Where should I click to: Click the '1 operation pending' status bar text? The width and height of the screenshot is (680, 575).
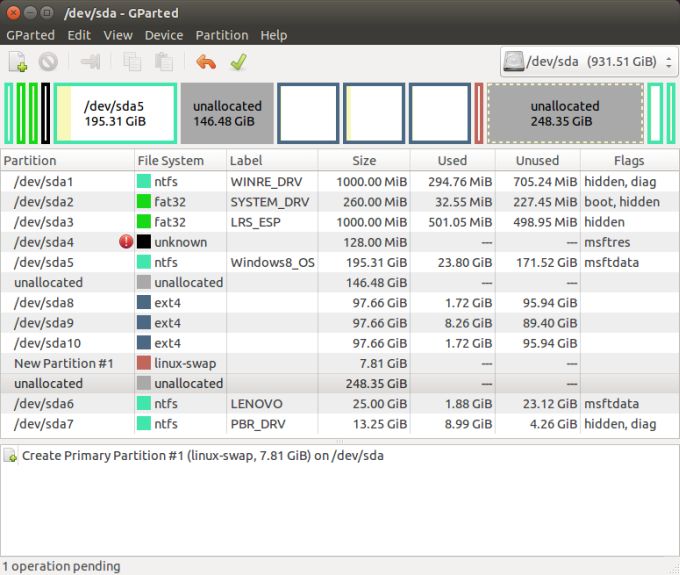[x=62, y=566]
